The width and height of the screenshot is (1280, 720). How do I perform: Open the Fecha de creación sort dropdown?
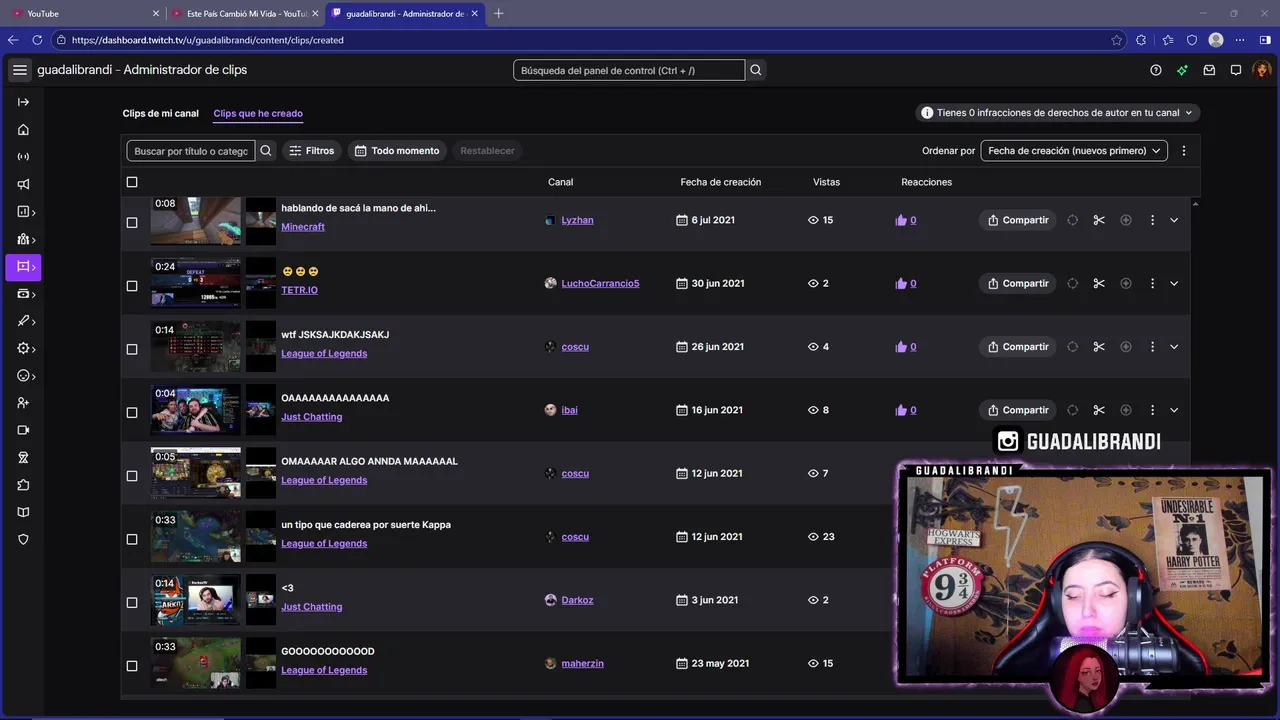tap(1074, 151)
